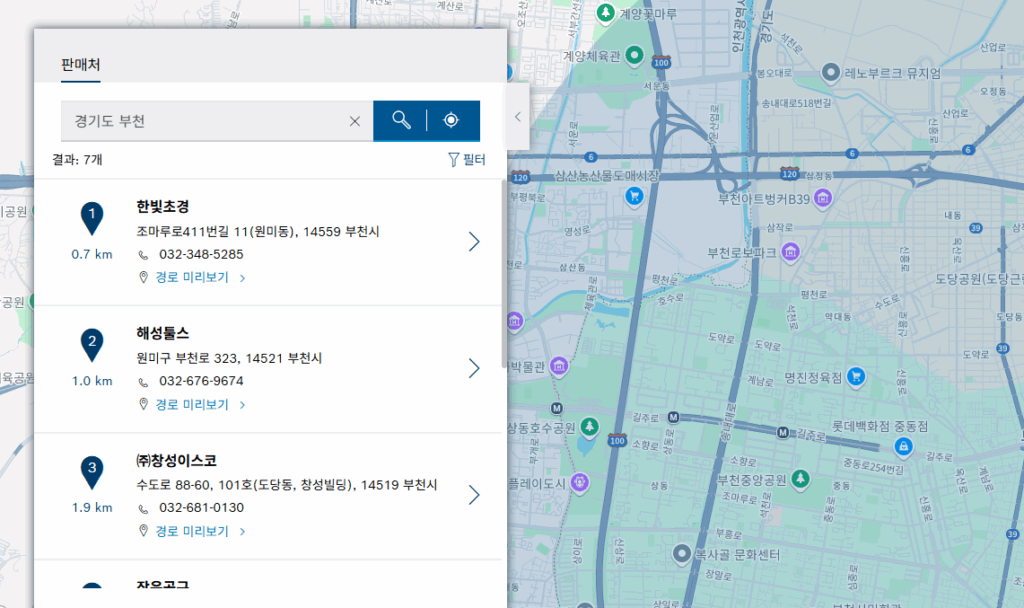Click 부천중앙공원 park marker
The height and width of the screenshot is (608, 1024).
801,479
